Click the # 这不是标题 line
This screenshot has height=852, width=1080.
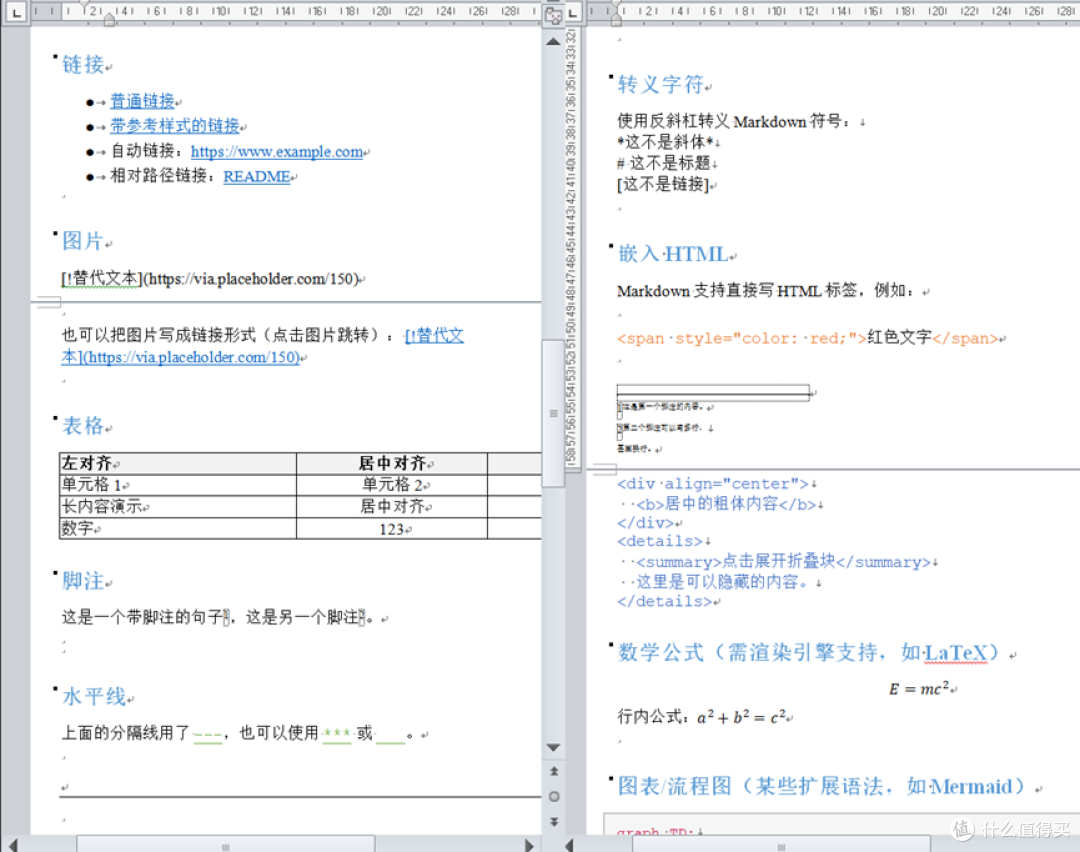pyautogui.click(x=664, y=163)
